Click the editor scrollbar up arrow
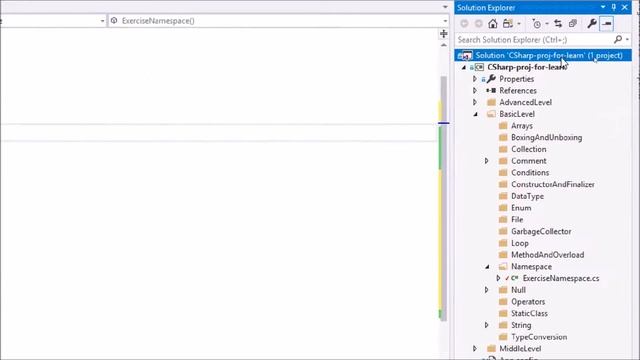 (x=444, y=45)
